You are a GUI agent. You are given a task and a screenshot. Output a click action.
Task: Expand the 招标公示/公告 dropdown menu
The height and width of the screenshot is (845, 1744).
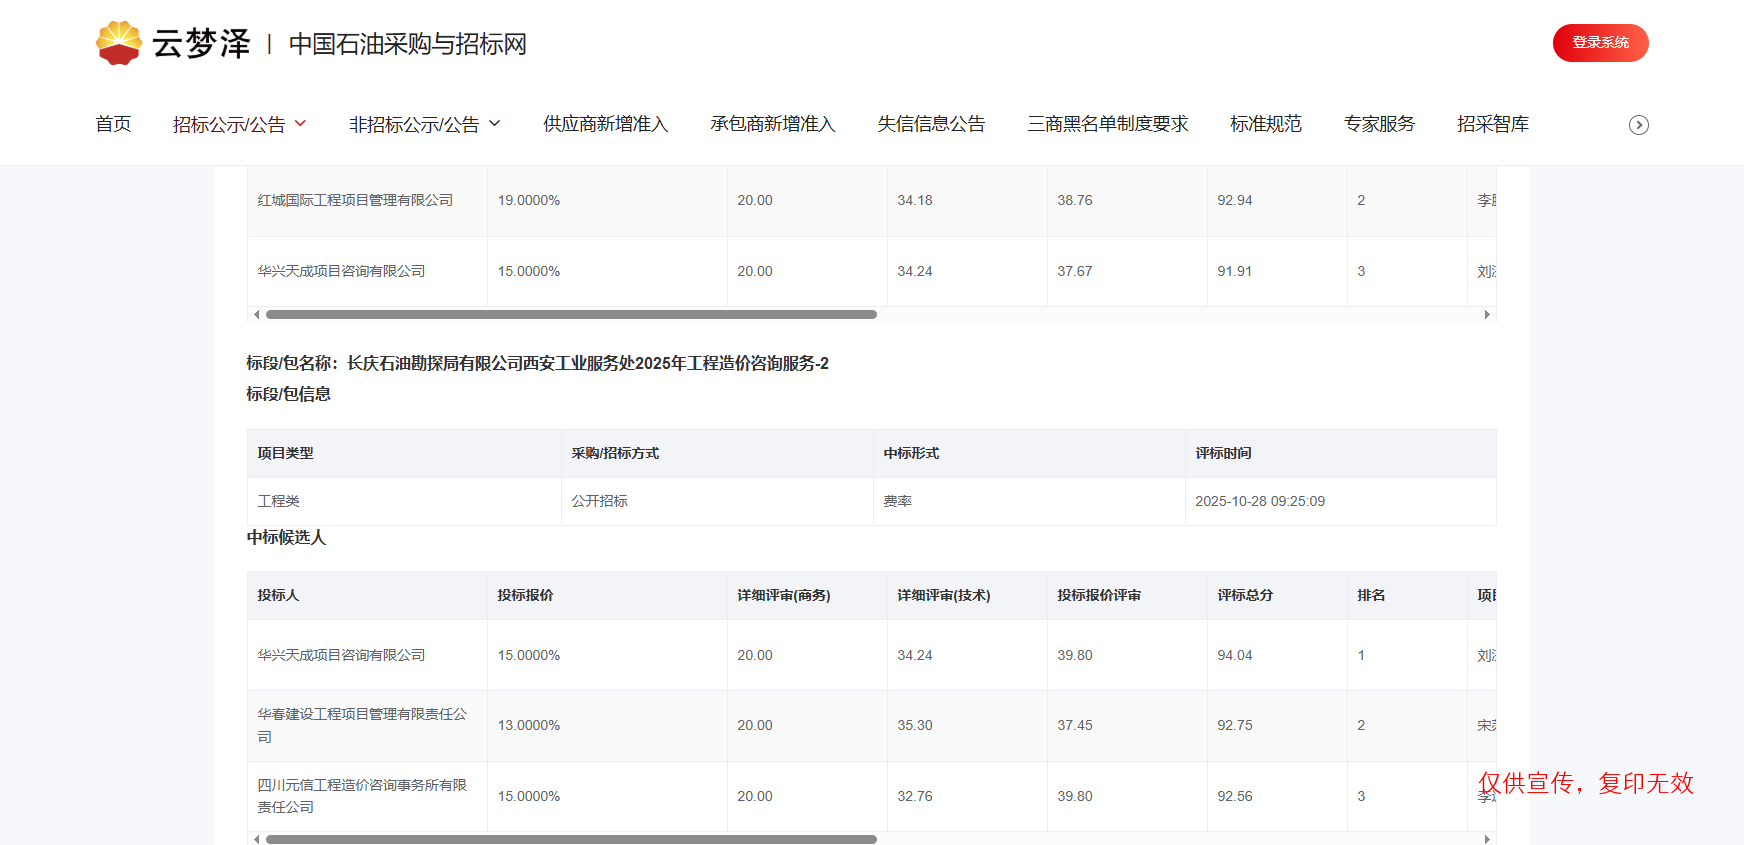tap(239, 124)
